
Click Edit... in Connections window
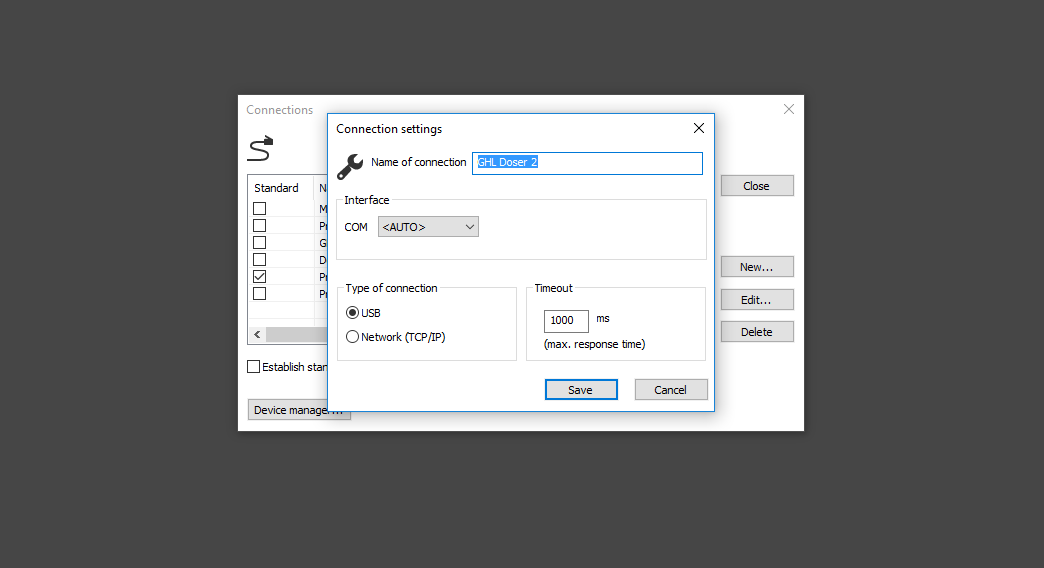757,300
